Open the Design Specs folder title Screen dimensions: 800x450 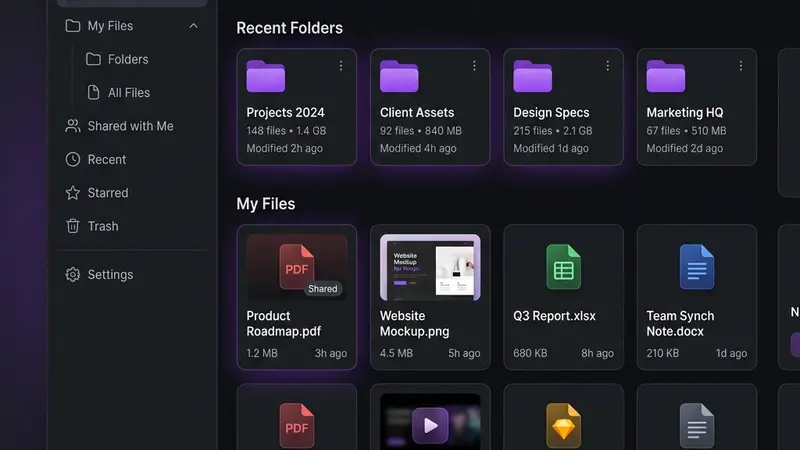coord(551,112)
